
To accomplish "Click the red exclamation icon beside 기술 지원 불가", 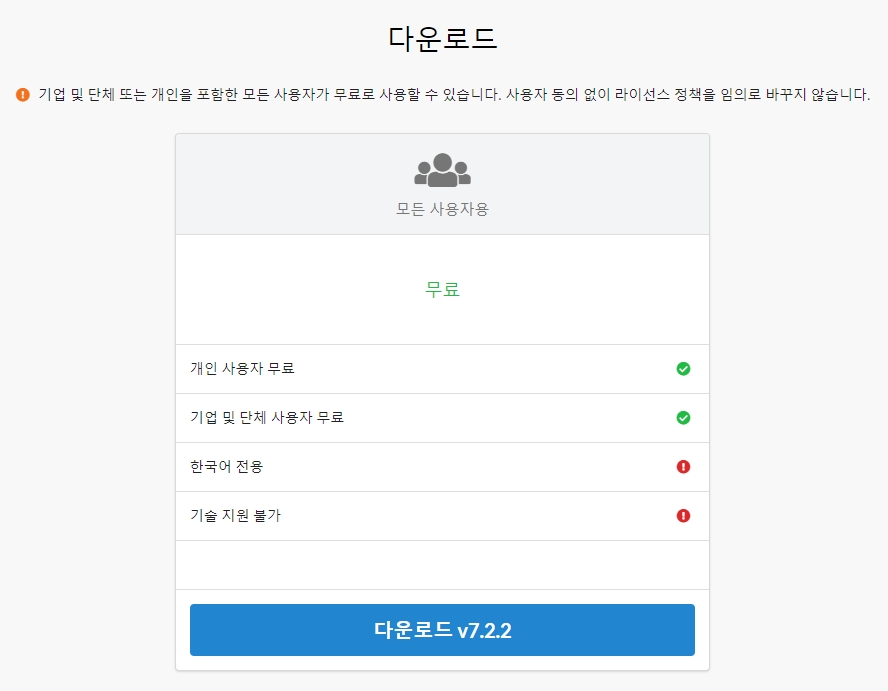I will point(684,516).
